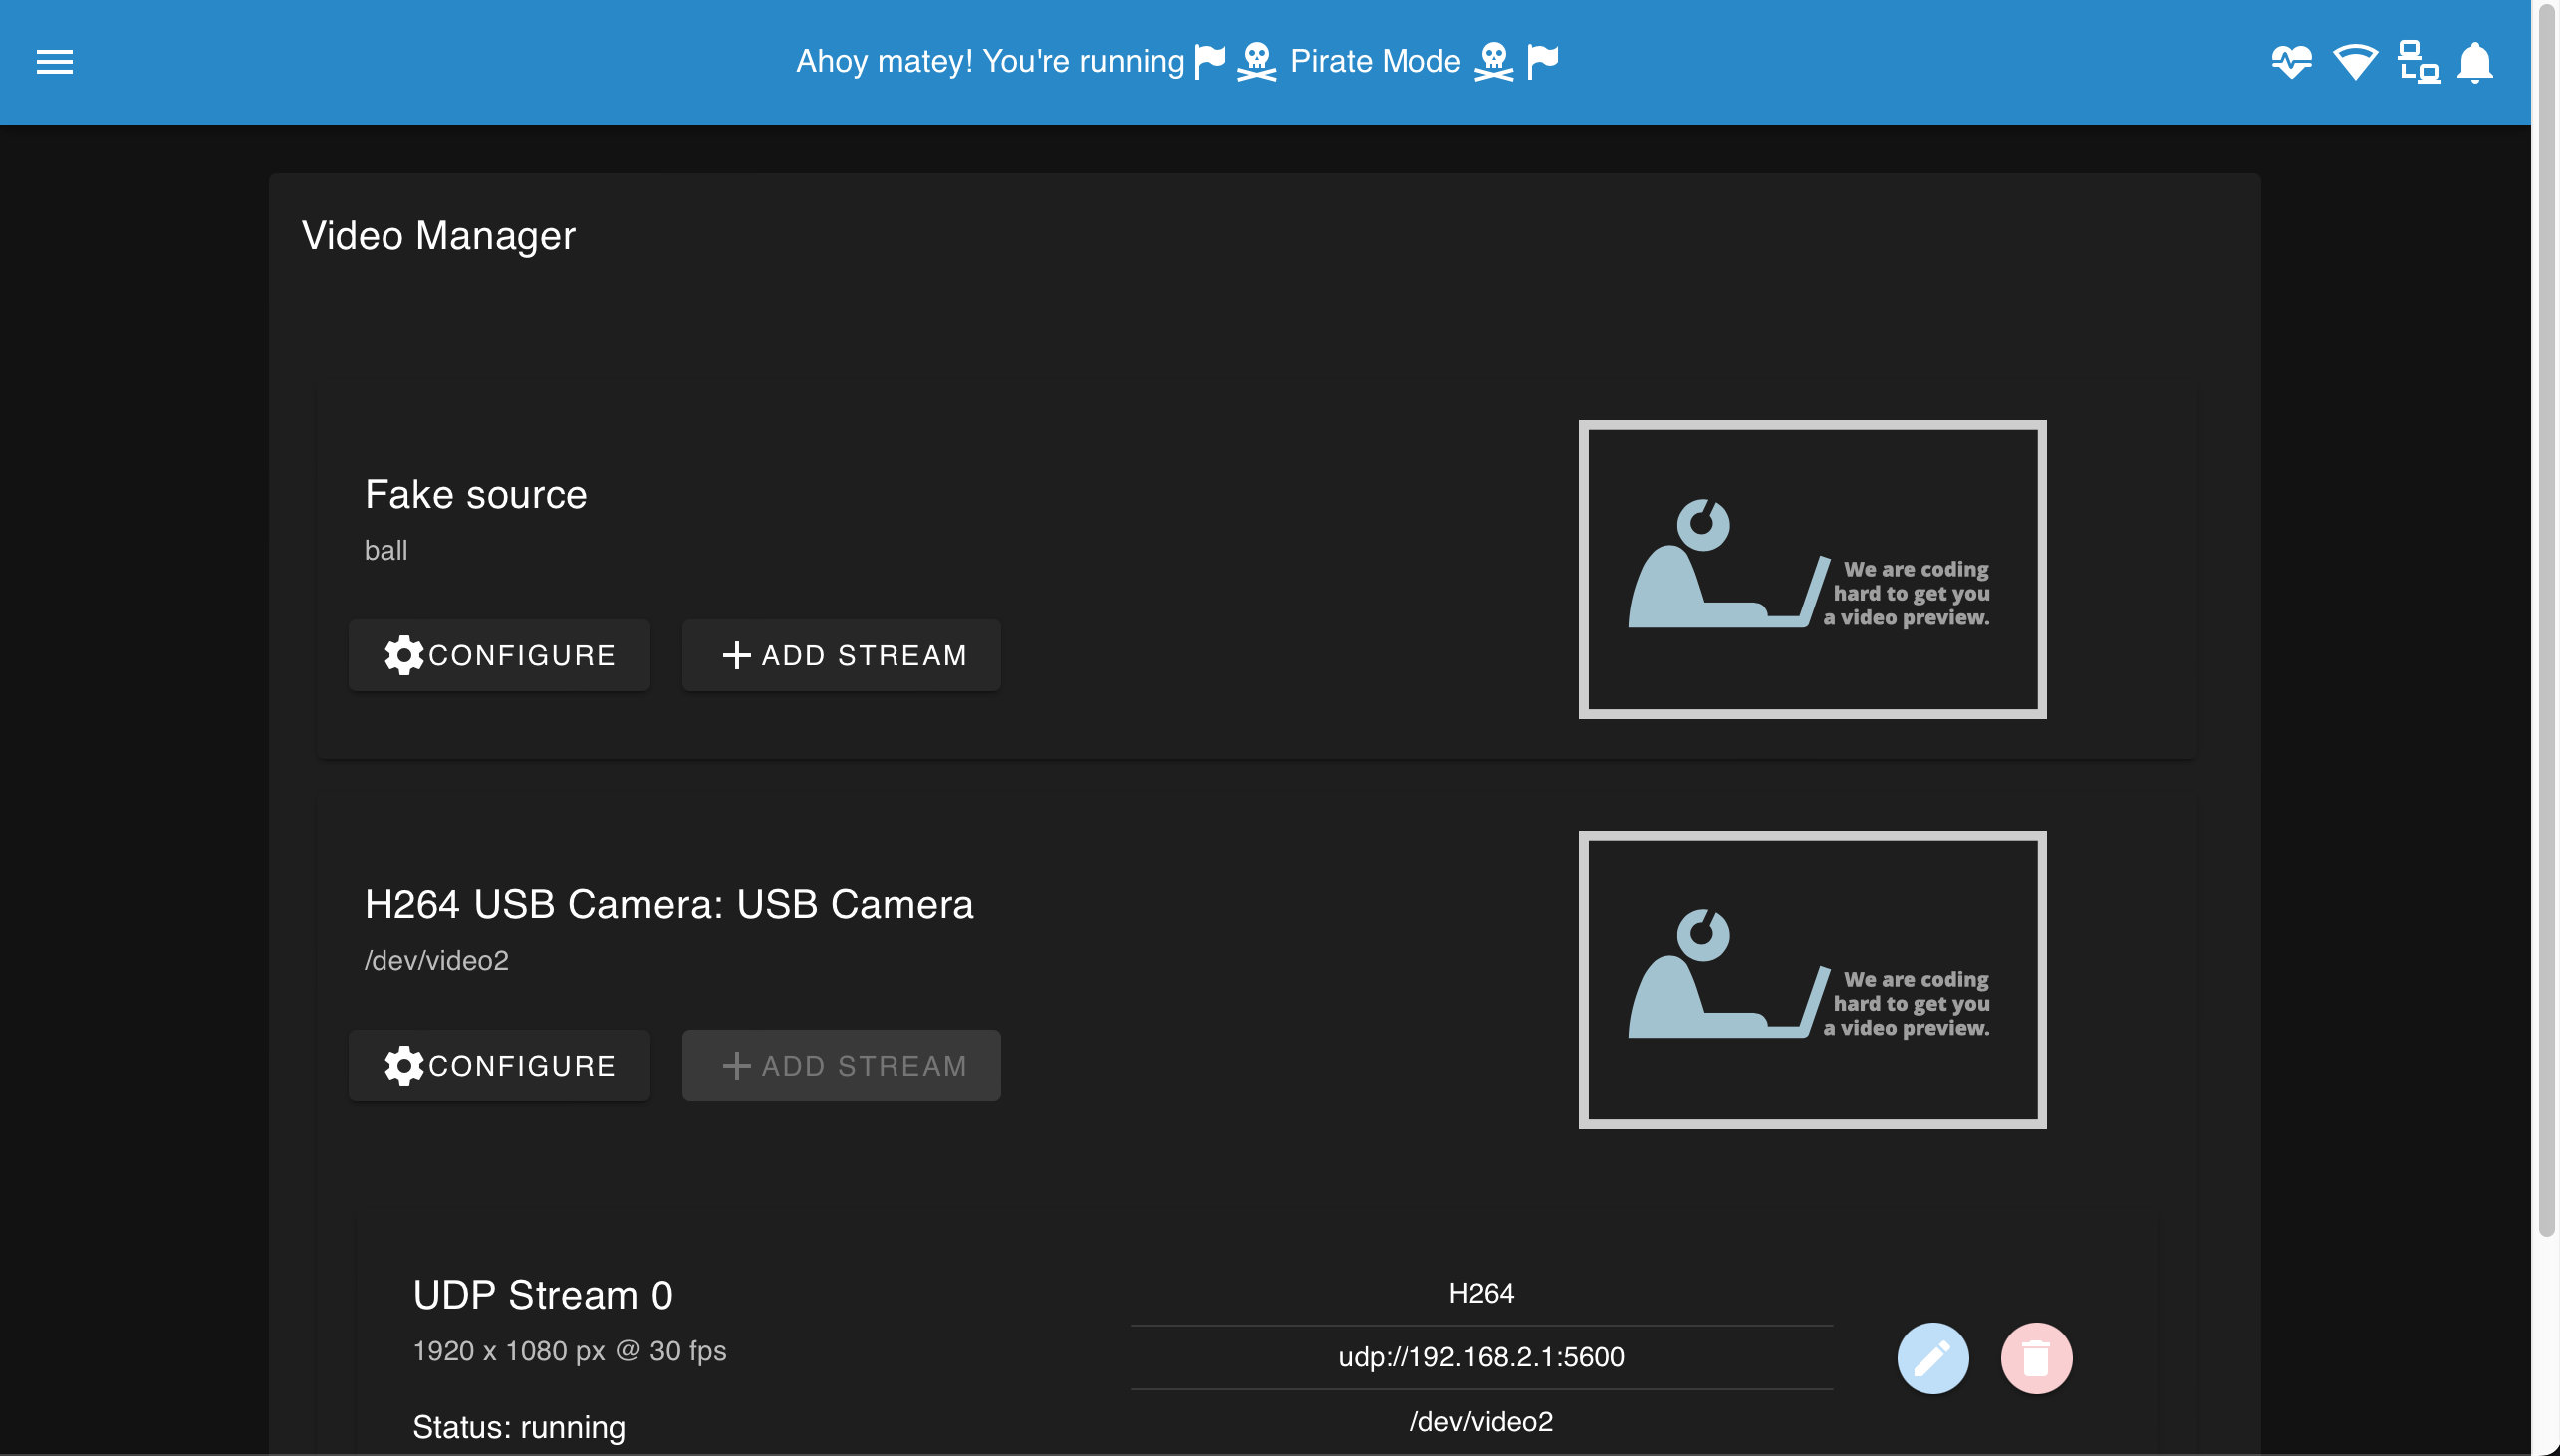Open the ethernet network settings icon

[x=2418, y=62]
